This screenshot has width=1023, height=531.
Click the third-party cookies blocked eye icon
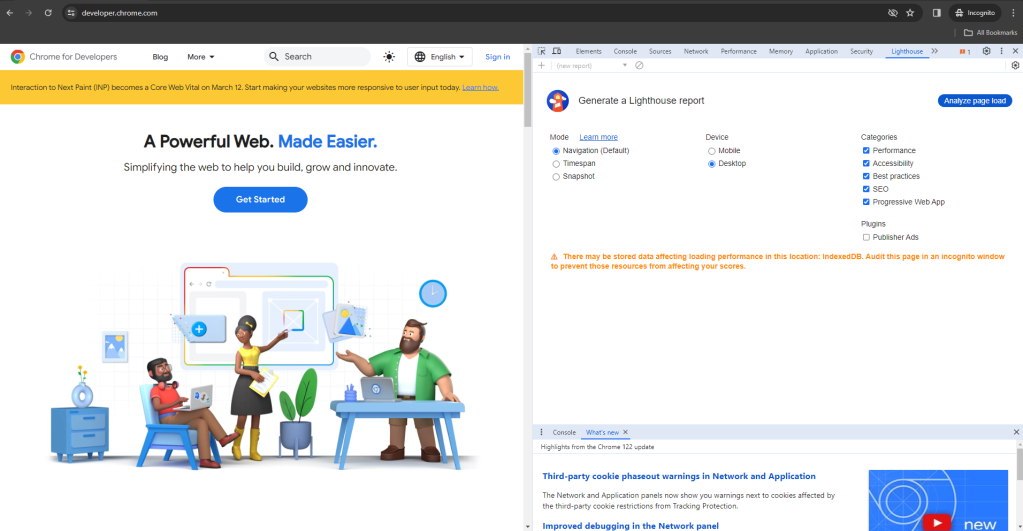(893, 12)
